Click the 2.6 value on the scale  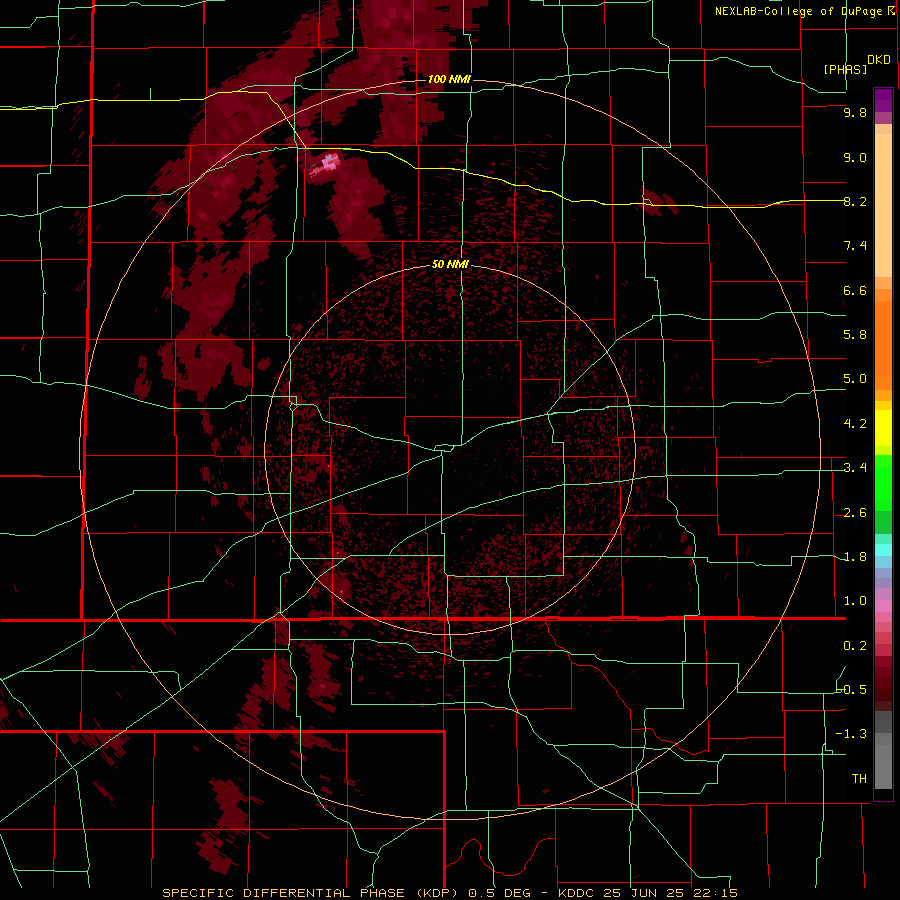855,513
